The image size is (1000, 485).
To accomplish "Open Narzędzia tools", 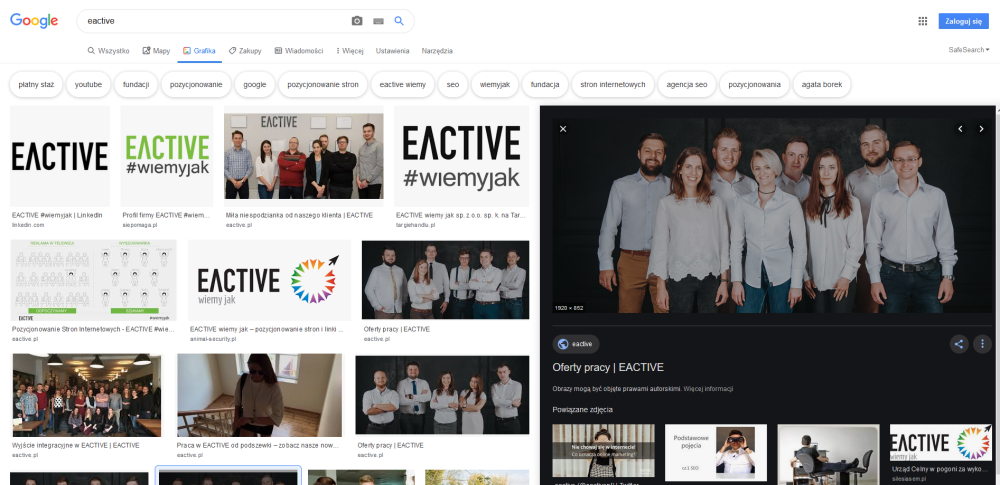I will [x=437, y=51].
